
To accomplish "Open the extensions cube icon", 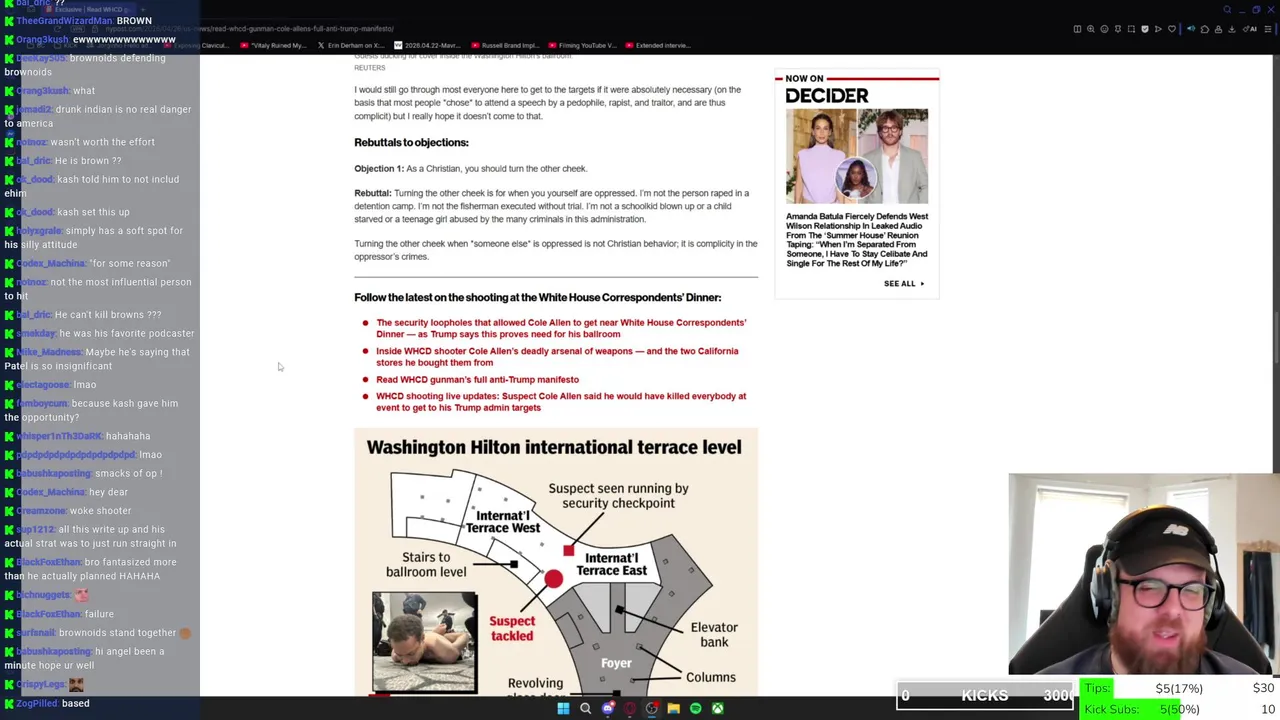I will [x=1205, y=29].
